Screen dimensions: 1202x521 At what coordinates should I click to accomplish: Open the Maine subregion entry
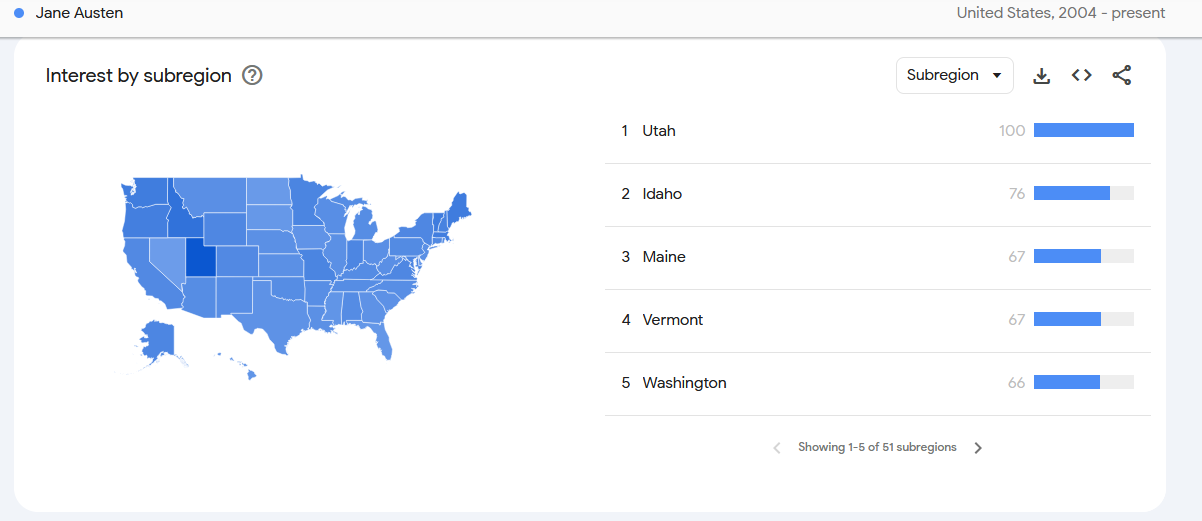click(664, 257)
